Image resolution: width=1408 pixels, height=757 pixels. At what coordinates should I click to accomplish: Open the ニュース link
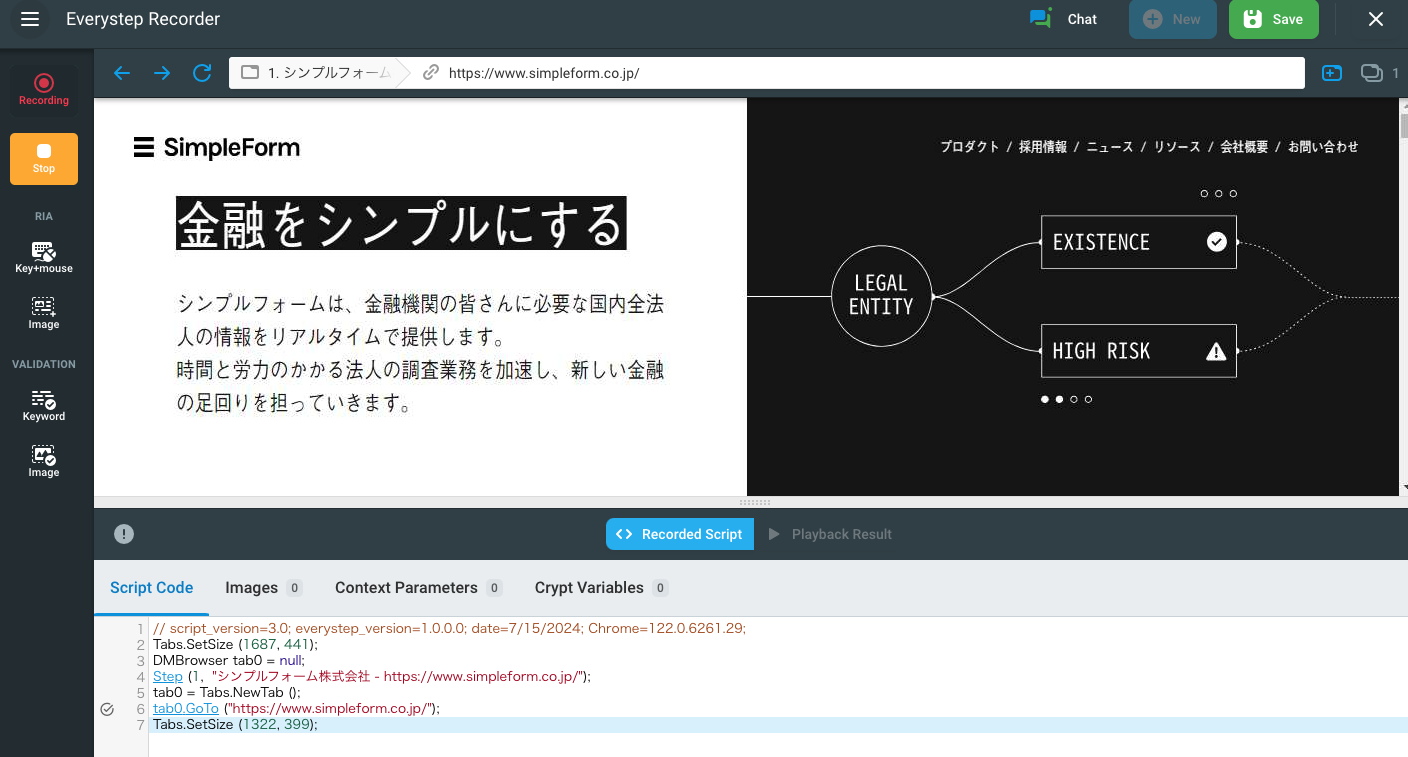(1110, 147)
